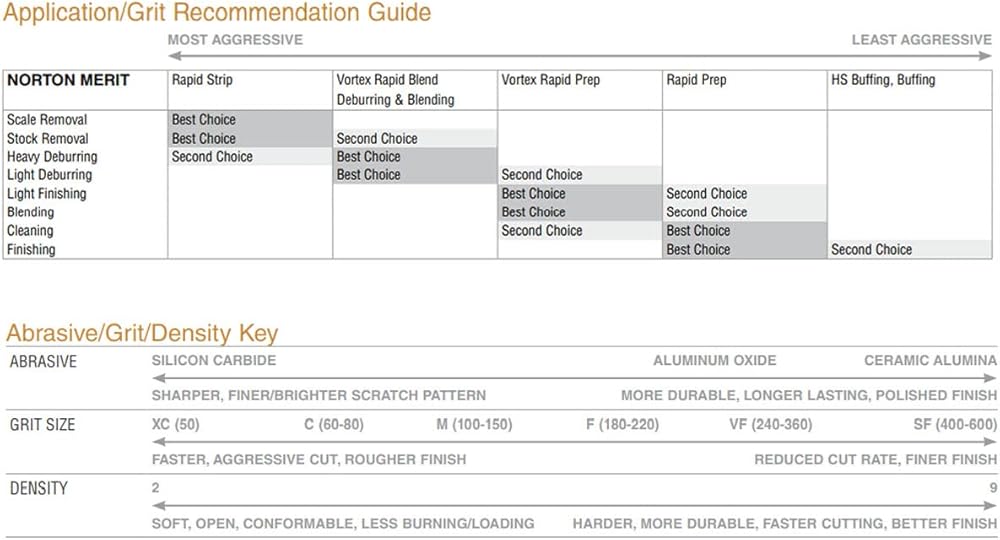The height and width of the screenshot is (540, 1000).
Task: Click density value 9 on the scale
Action: (x=993, y=489)
